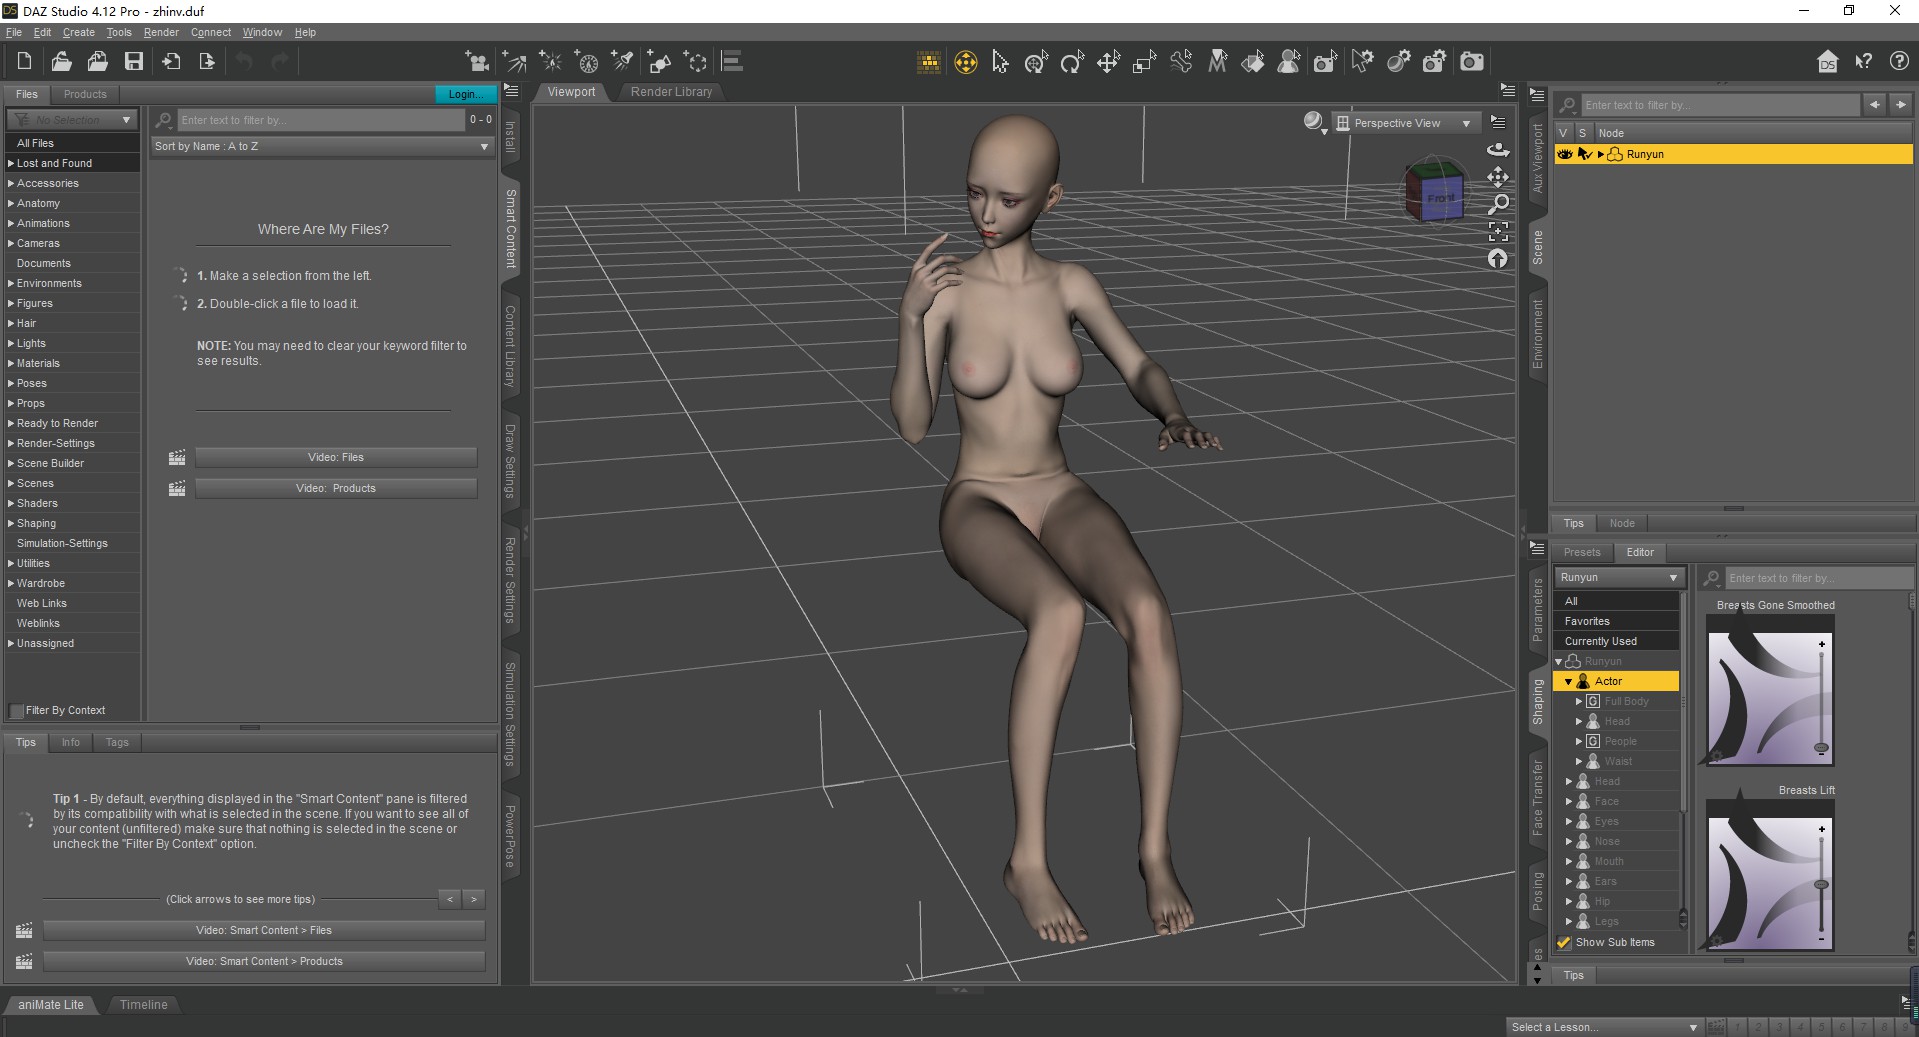
Task: Click the viewport zoom magnifier icon
Action: 1497,204
